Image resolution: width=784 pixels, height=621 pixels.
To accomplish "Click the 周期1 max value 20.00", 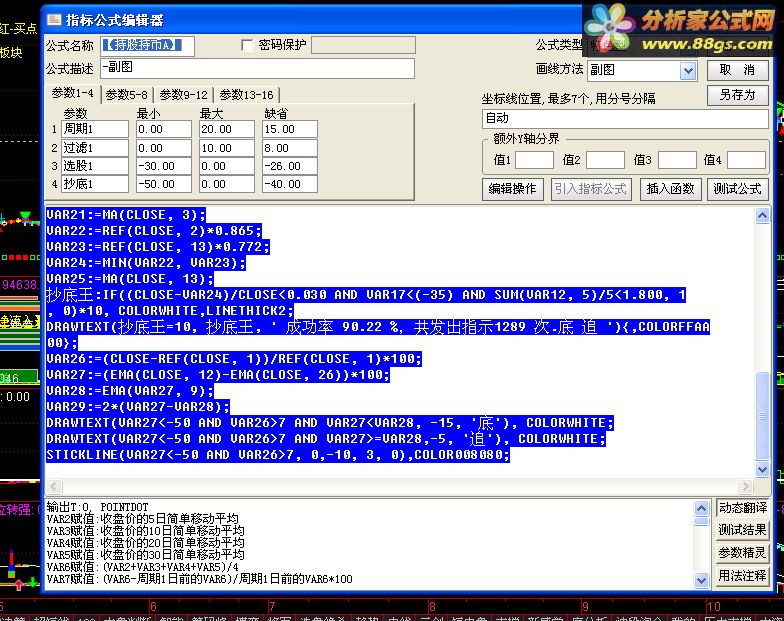I will pos(227,129).
